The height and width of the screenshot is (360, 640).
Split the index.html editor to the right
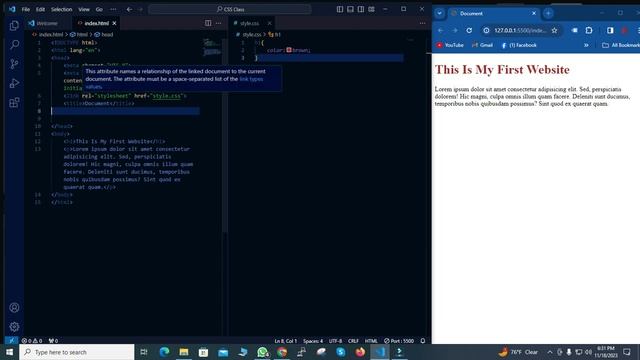pyautogui.click(x=208, y=23)
